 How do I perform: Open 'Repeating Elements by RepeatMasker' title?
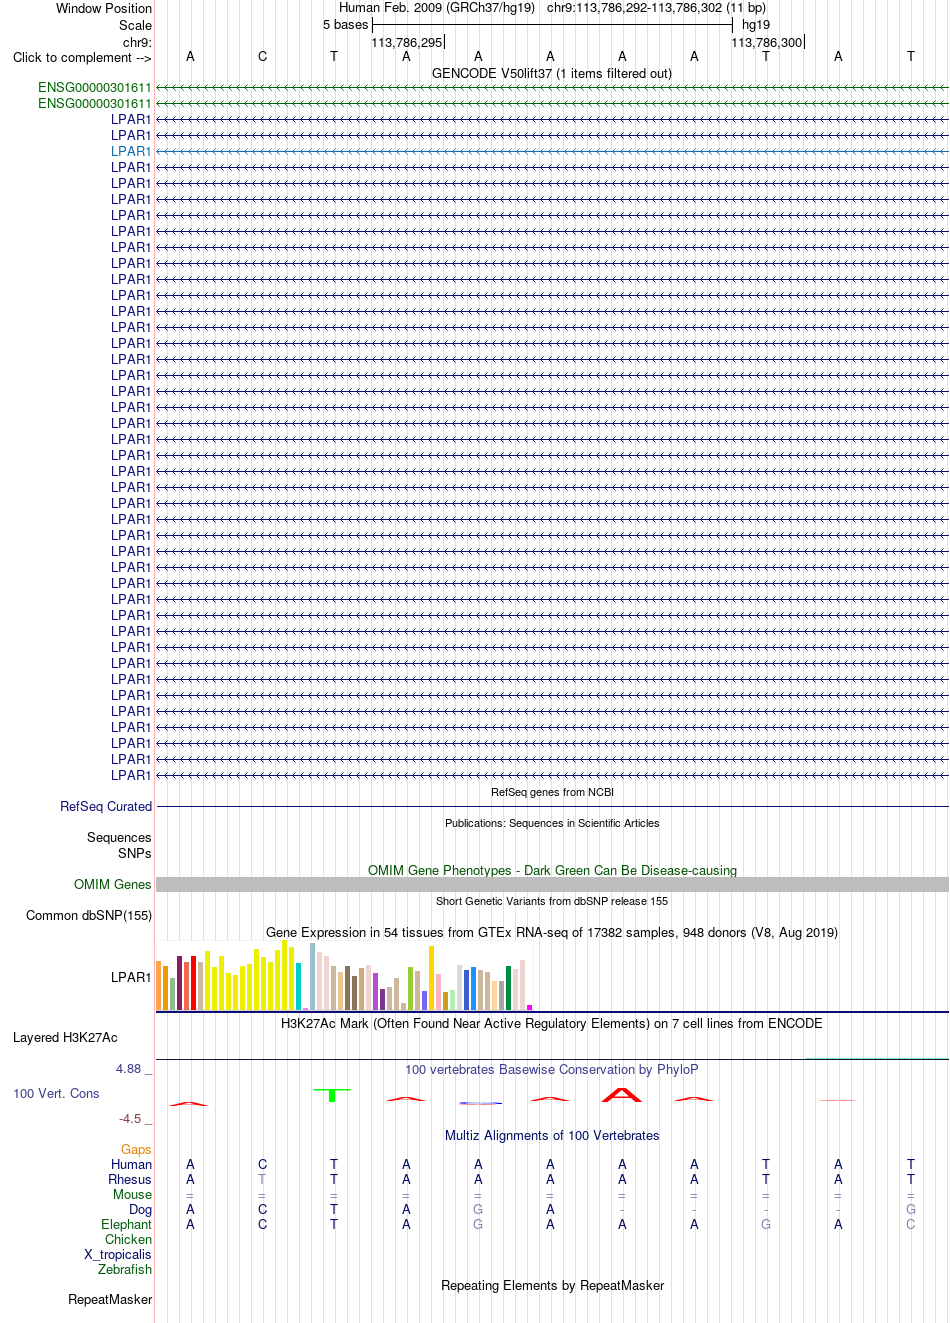tap(552, 1285)
